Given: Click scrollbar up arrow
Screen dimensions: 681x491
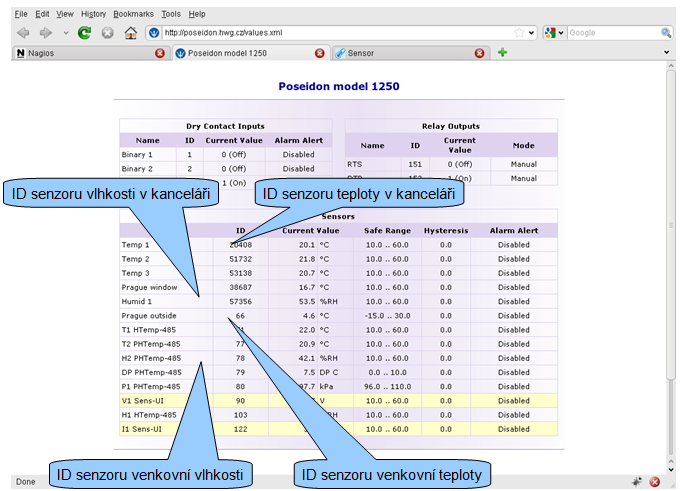Looking at the screenshot, I should pyautogui.click(x=671, y=66).
